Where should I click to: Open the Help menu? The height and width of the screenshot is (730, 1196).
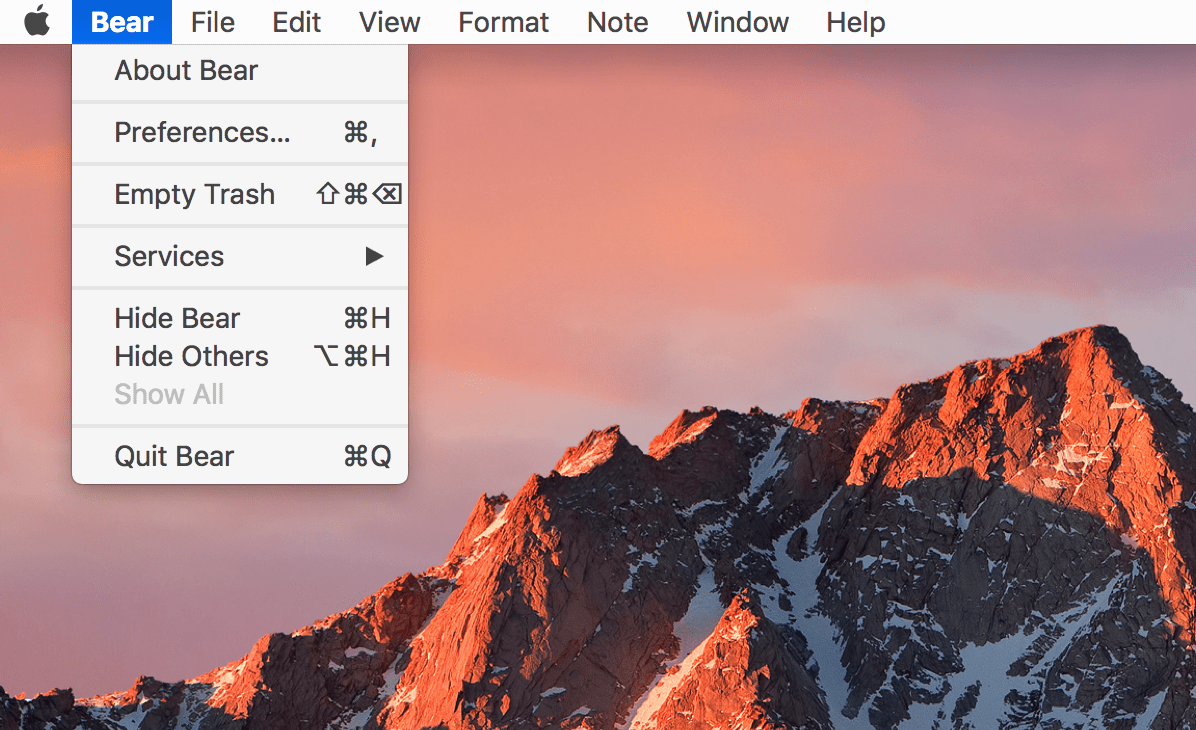point(855,22)
